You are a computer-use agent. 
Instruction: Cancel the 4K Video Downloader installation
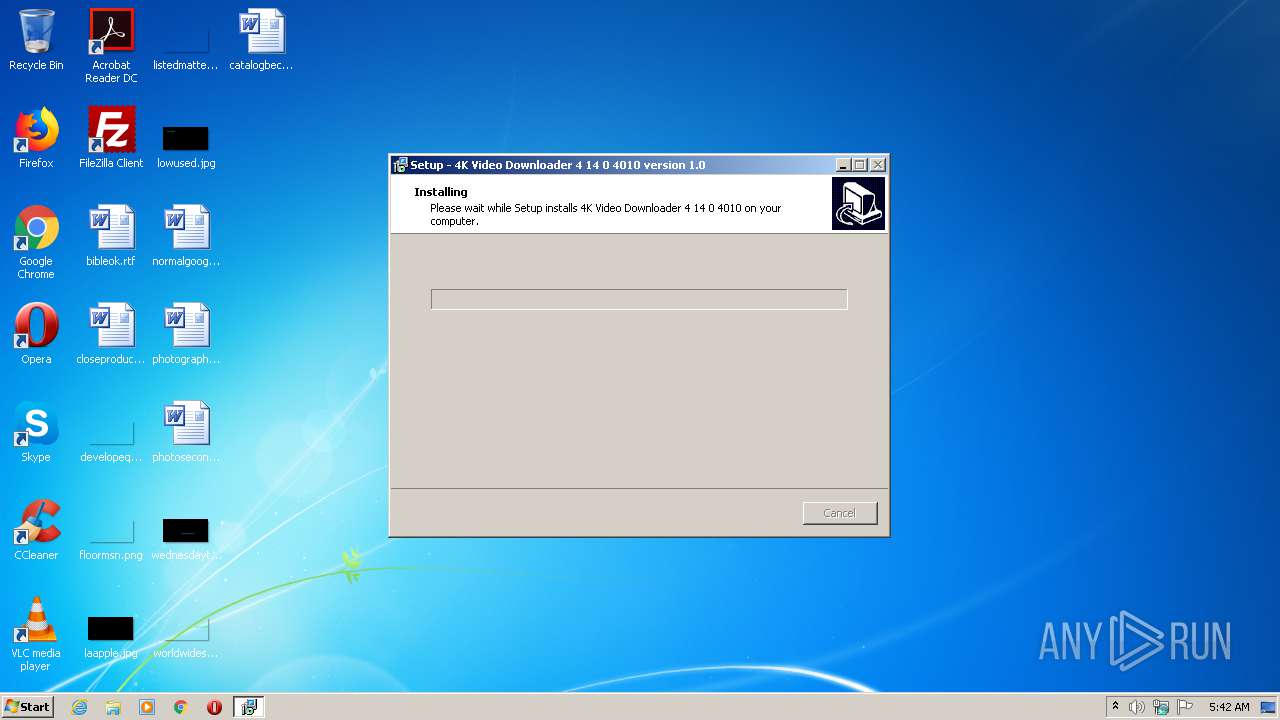tap(840, 513)
